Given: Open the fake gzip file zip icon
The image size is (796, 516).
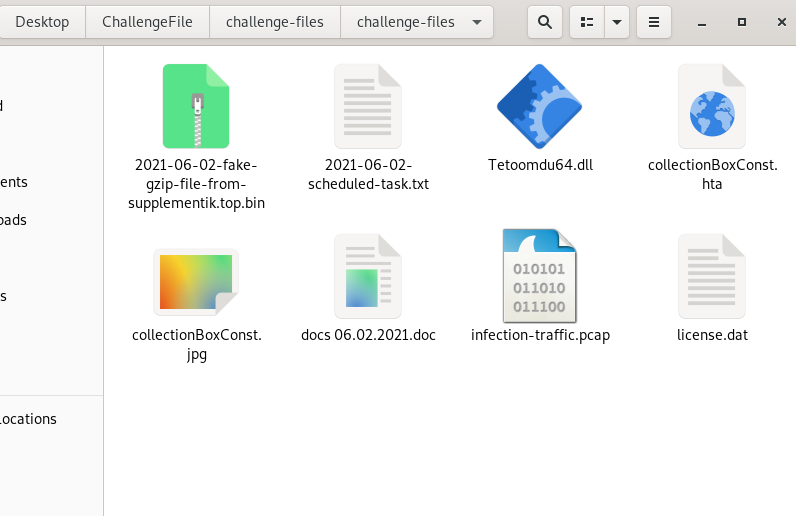Looking at the screenshot, I should (196, 106).
